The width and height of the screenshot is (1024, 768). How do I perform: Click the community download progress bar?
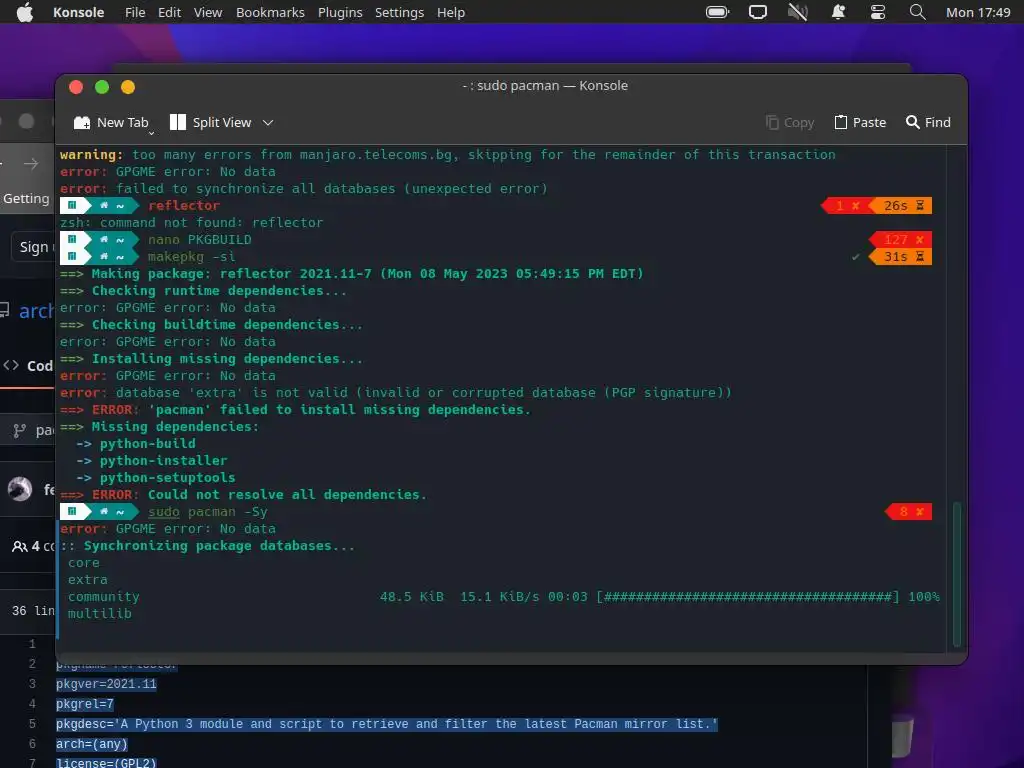pos(748,596)
